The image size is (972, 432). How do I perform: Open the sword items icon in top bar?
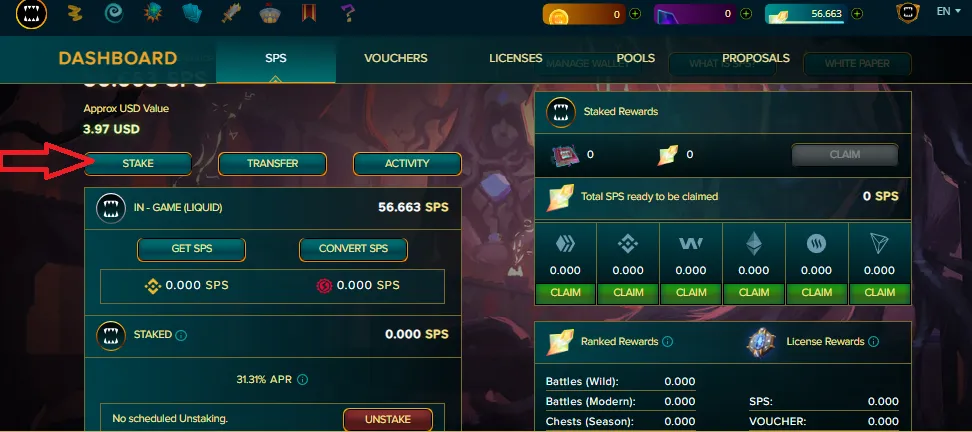[x=231, y=12]
